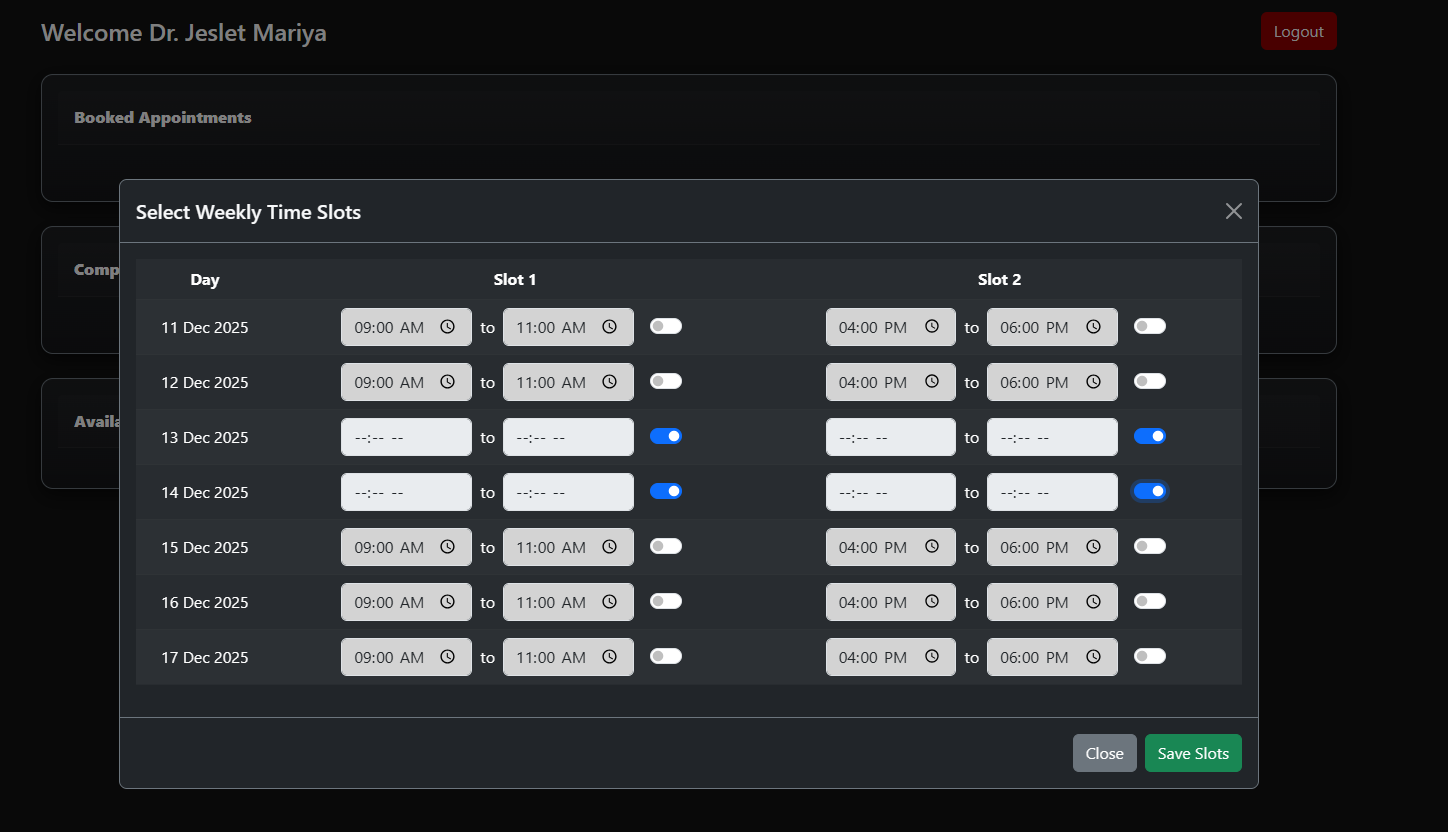
Task: Click the "Day" column header
Action: (x=205, y=280)
